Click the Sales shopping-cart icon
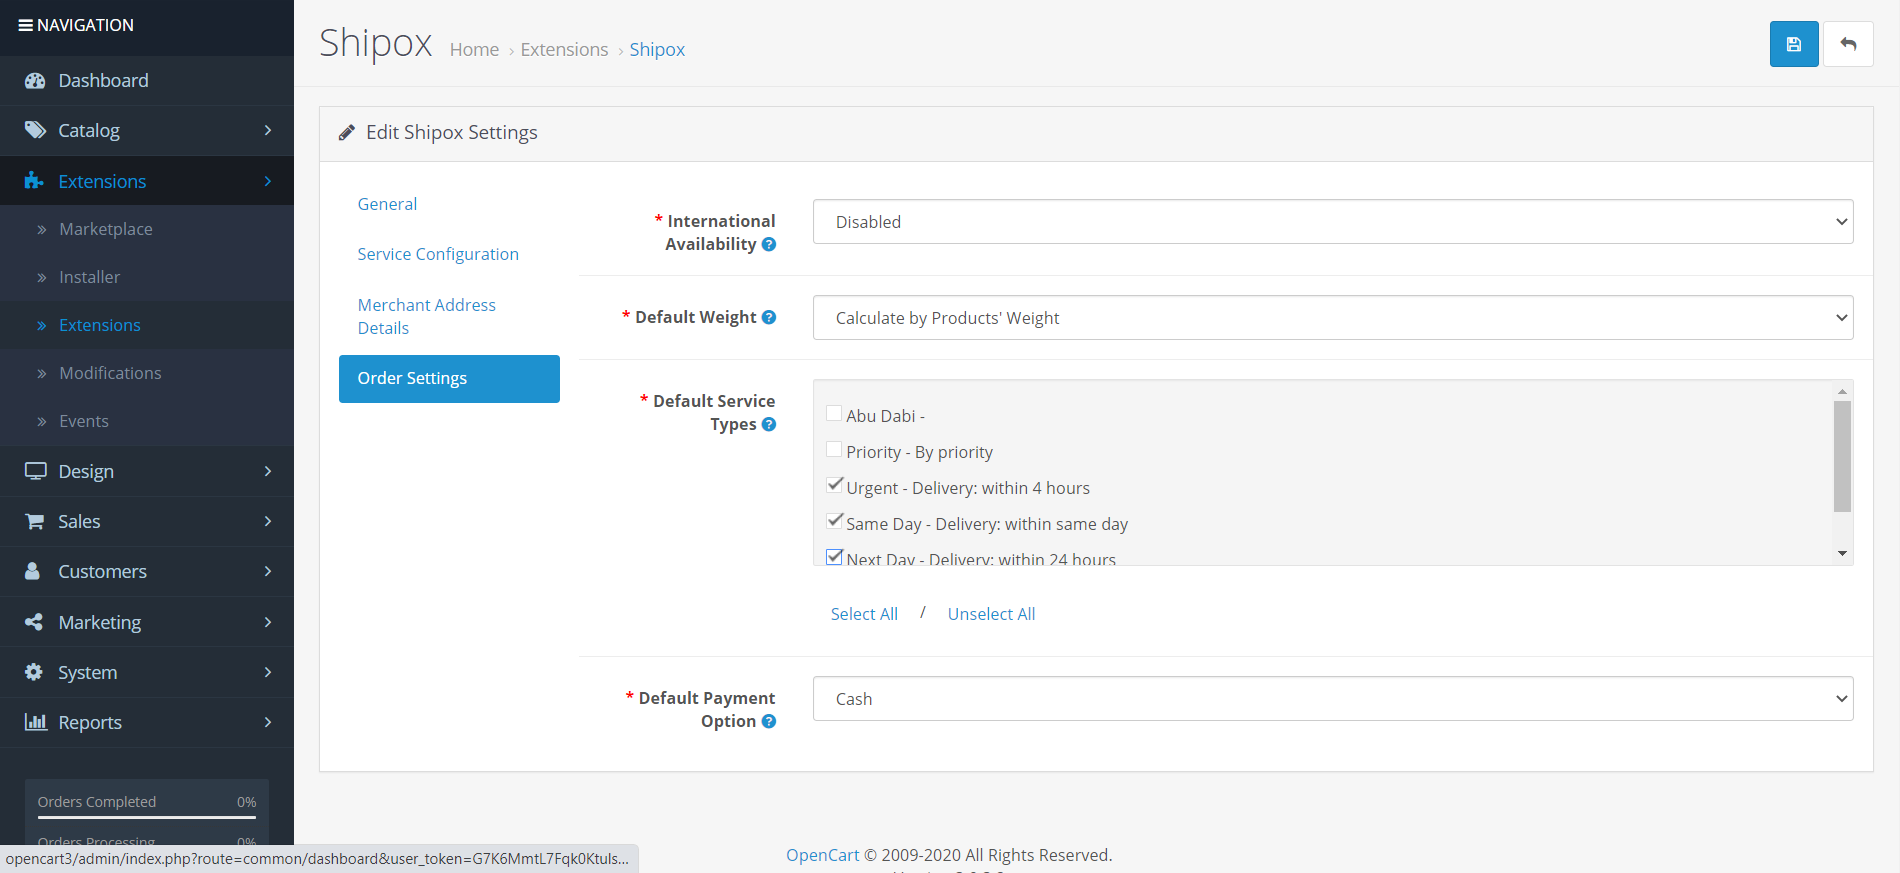The height and width of the screenshot is (873, 1900). click(35, 521)
